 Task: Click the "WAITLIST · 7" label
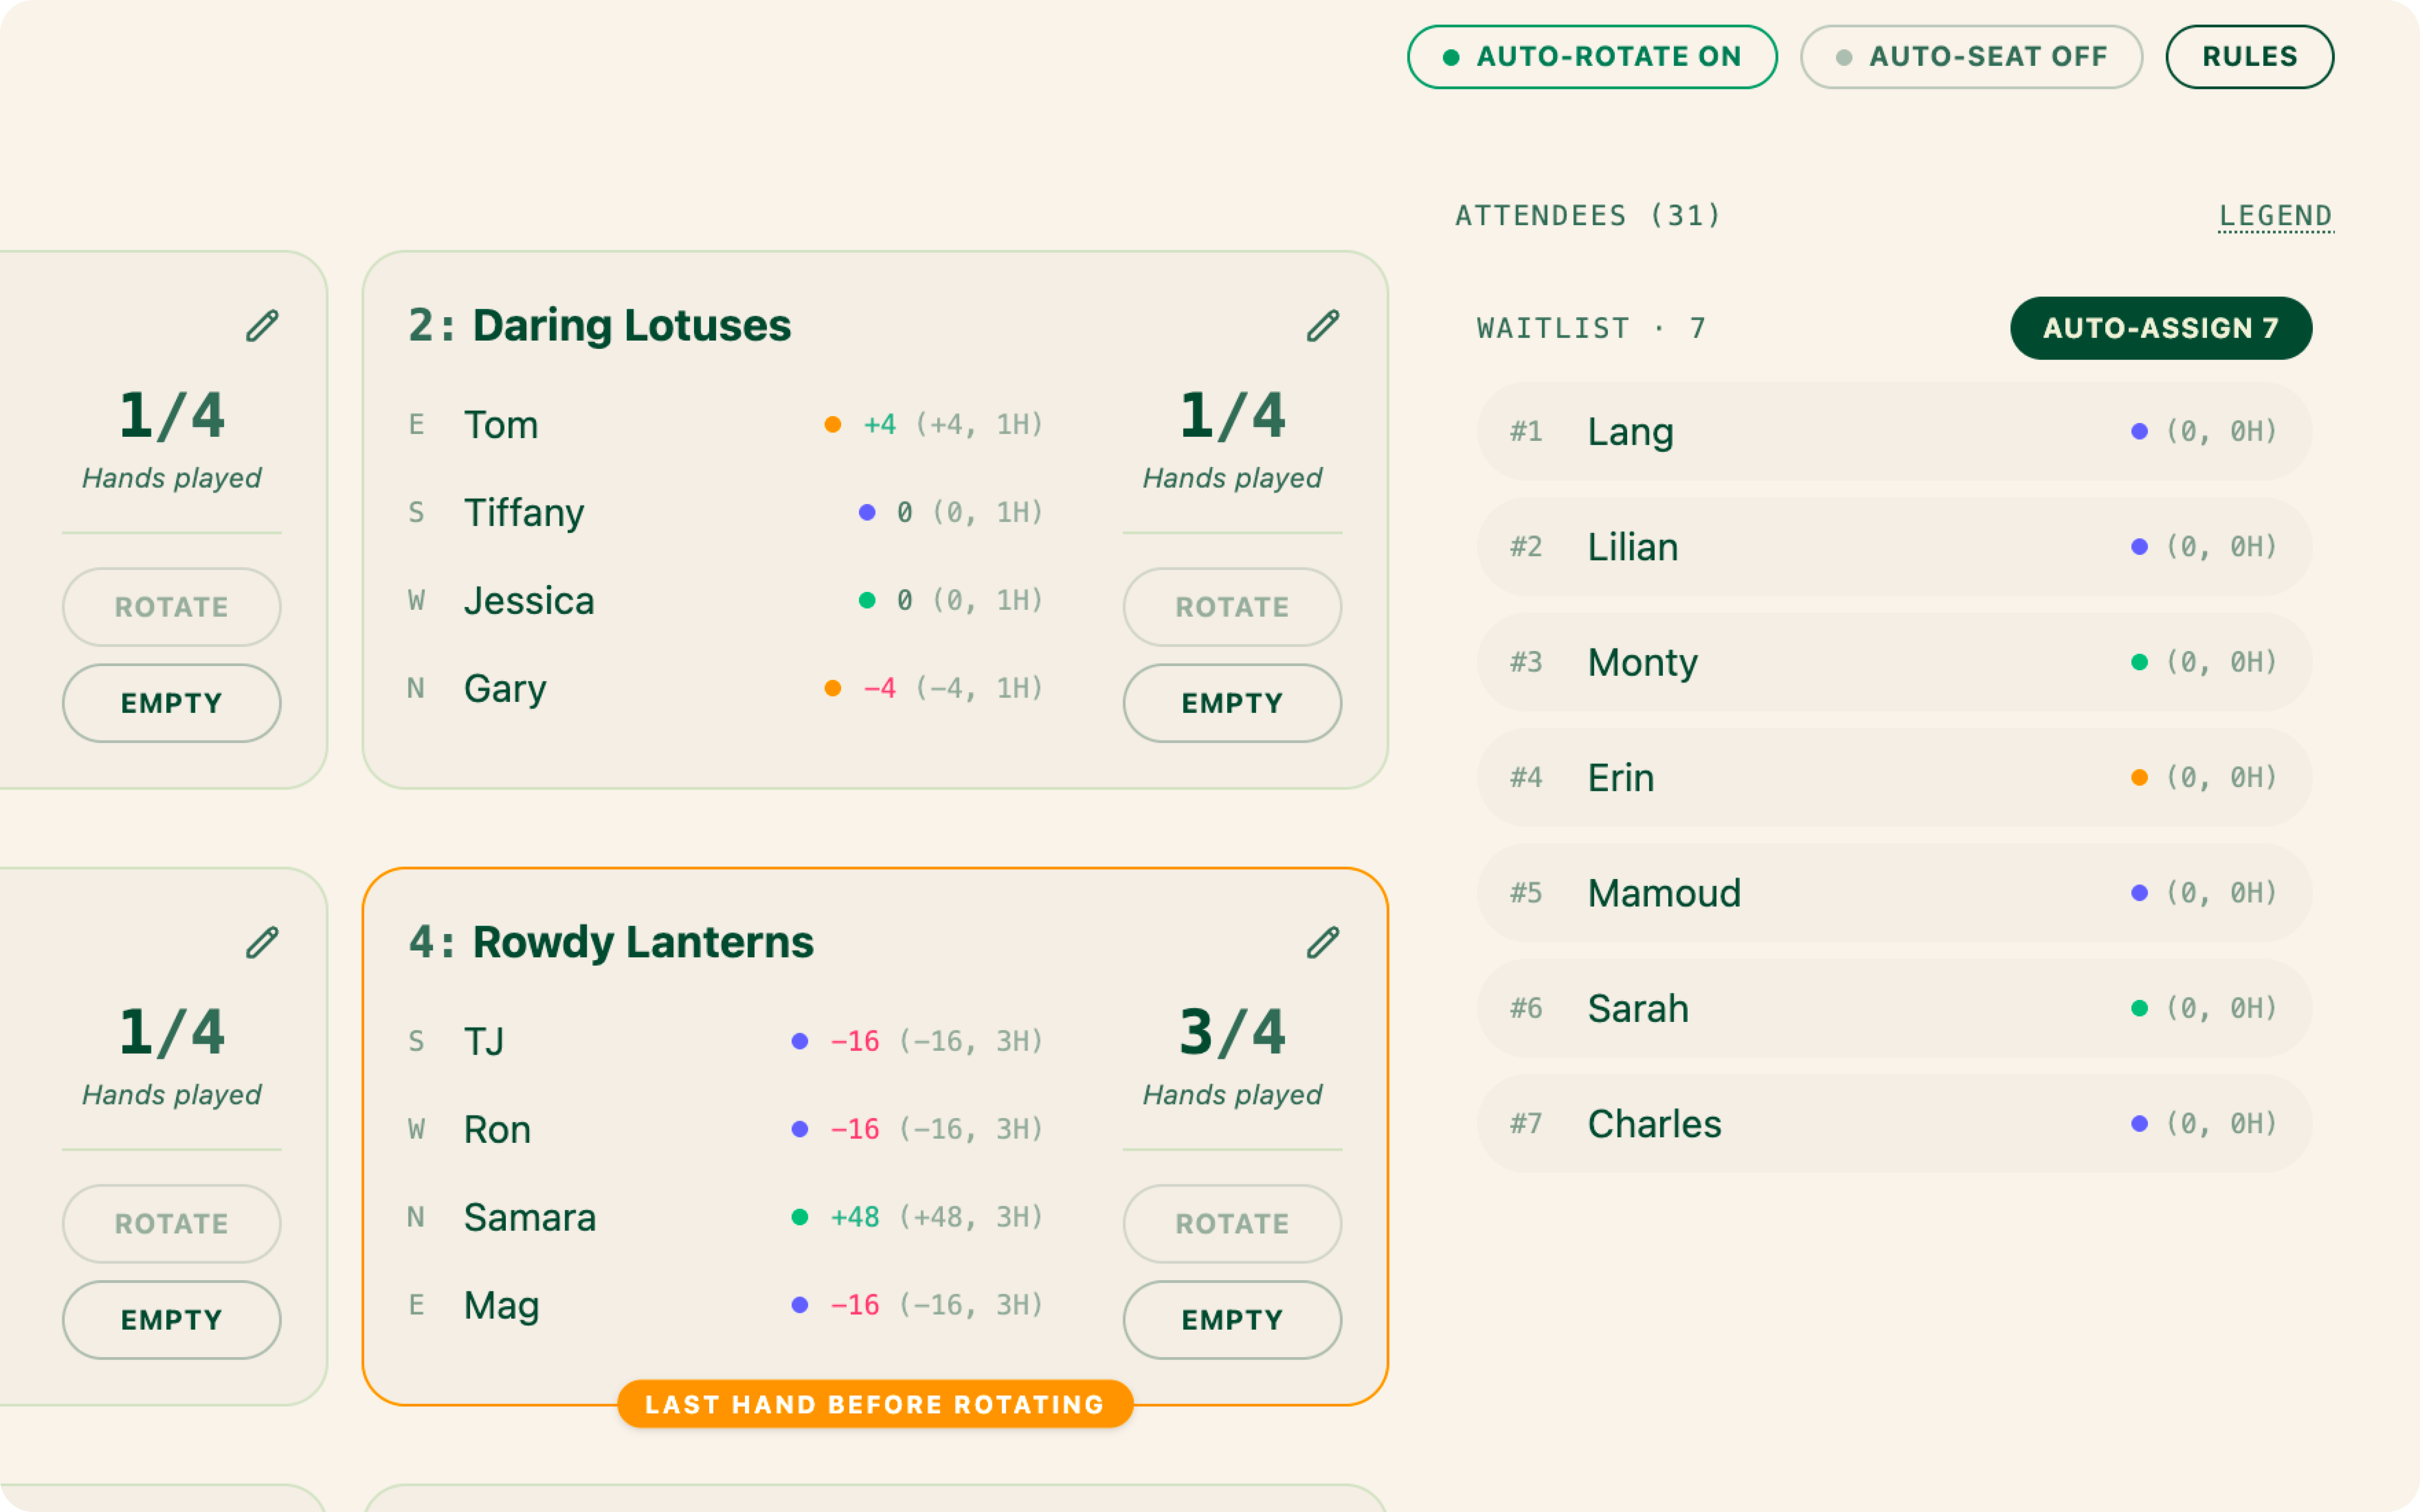tap(1591, 328)
